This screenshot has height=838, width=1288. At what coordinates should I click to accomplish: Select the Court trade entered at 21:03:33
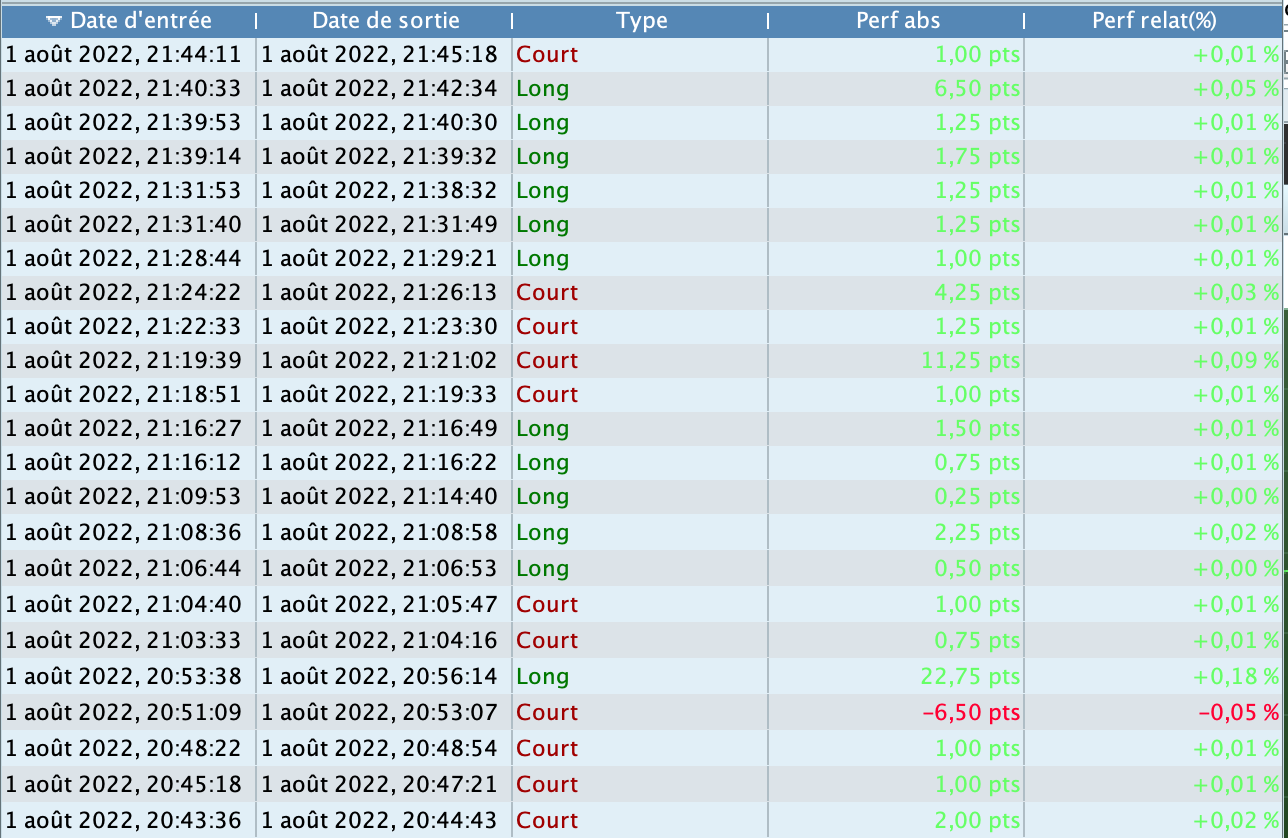point(124,641)
